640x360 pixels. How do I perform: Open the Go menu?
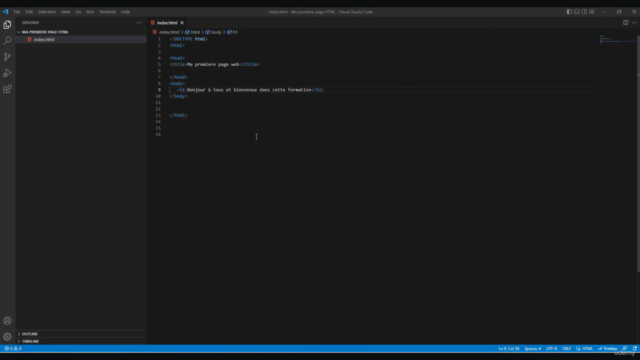click(x=78, y=12)
